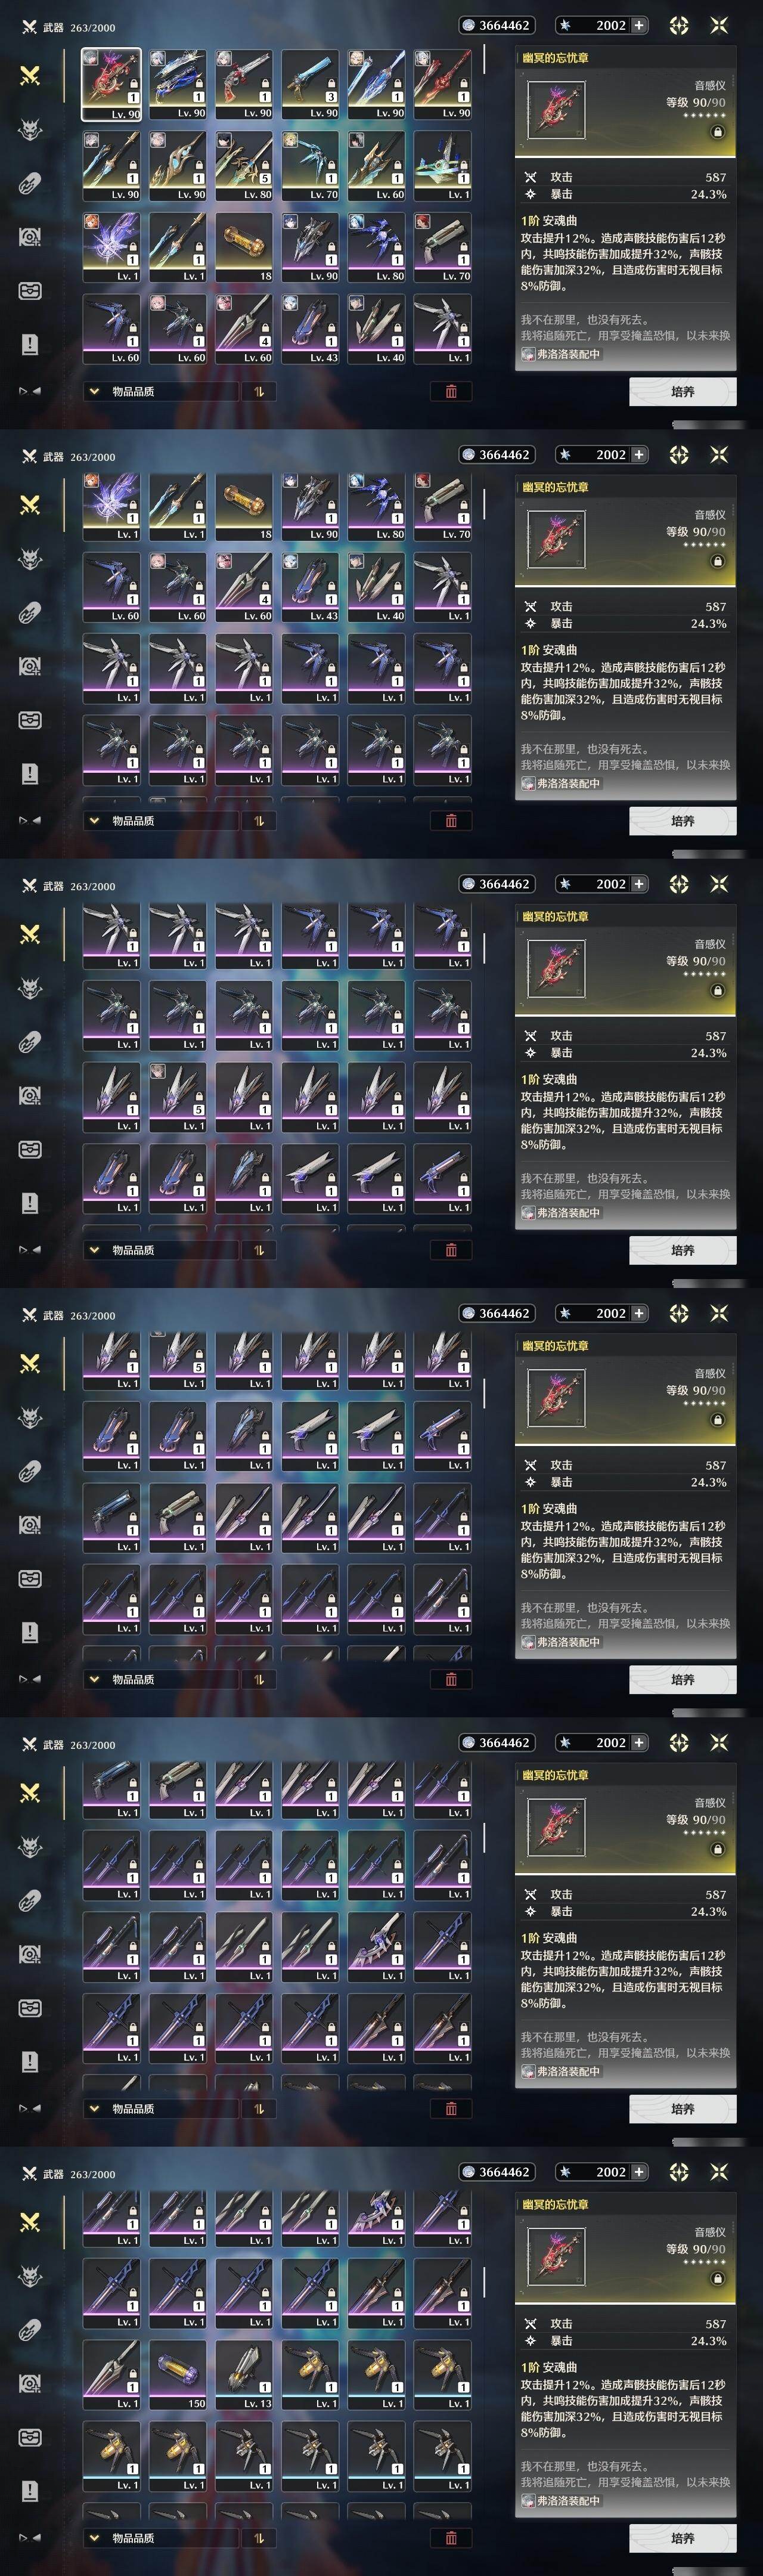Add Astrite with the plus icon beside topmost 2002
763x2576 pixels.
639,25
